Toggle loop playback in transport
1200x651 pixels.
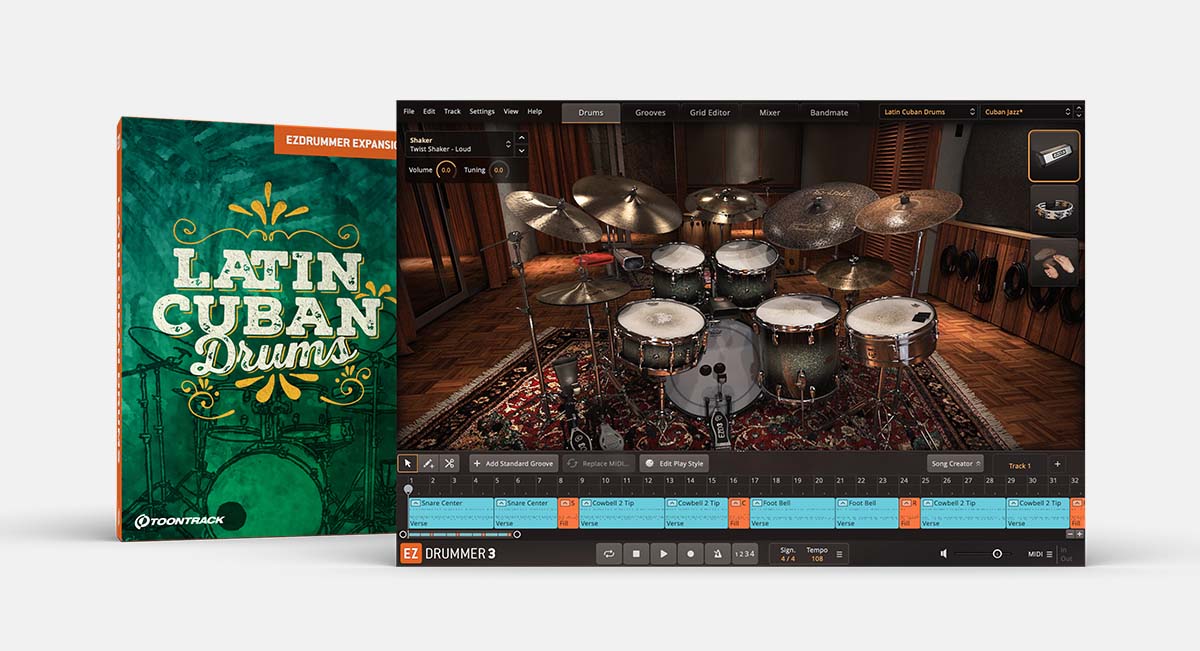(609, 553)
